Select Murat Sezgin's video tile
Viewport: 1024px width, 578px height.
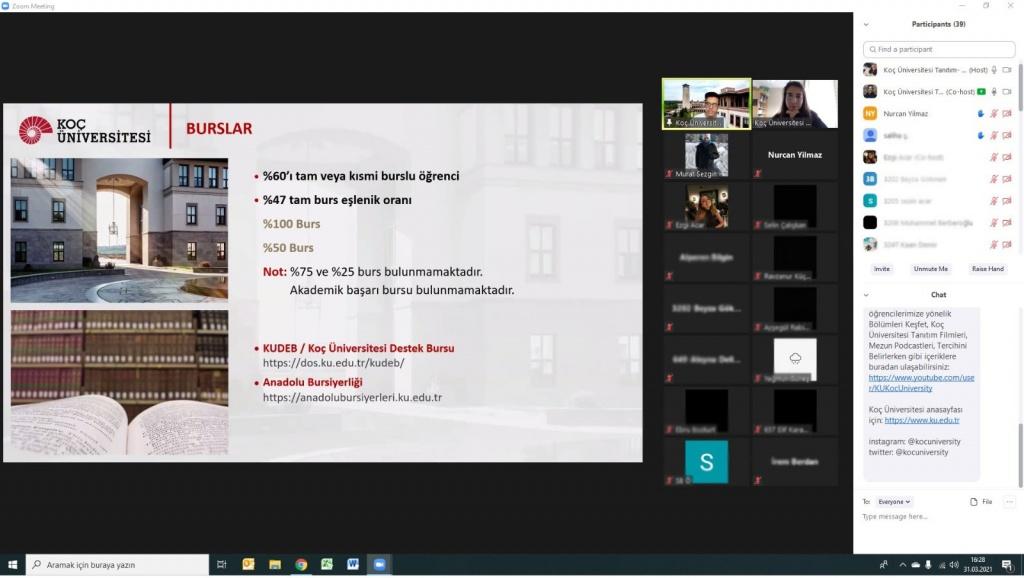(x=707, y=155)
